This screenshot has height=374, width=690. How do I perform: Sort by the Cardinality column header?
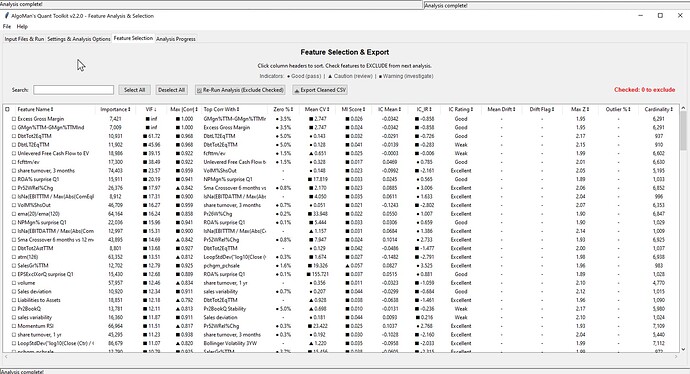658,109
